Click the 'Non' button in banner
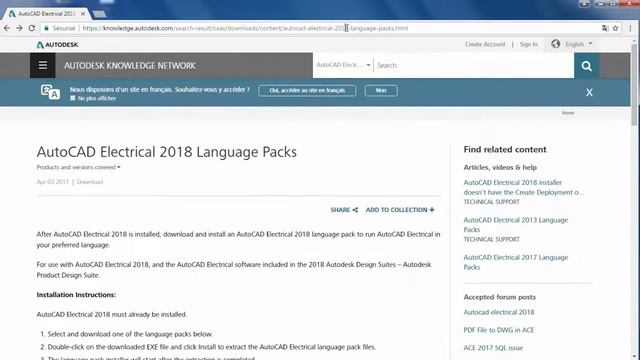This screenshot has height=360, width=640. click(x=381, y=90)
